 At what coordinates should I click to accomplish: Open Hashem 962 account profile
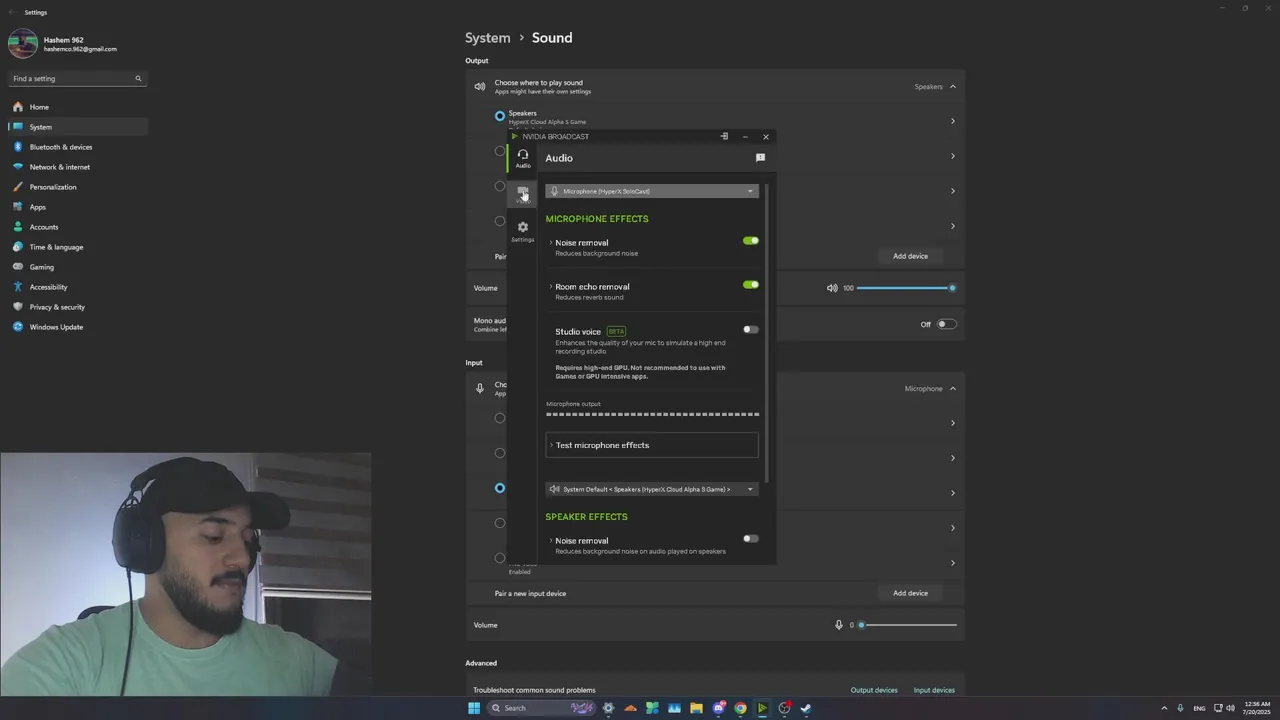point(63,44)
